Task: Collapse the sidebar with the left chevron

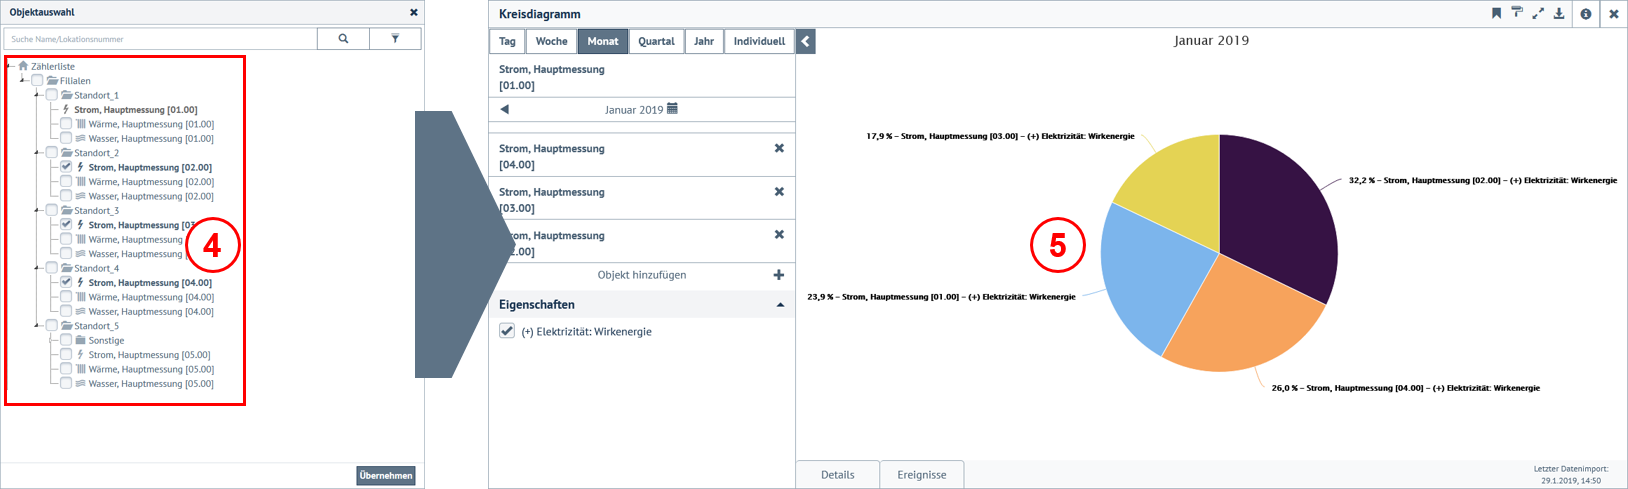Action: 806,41
